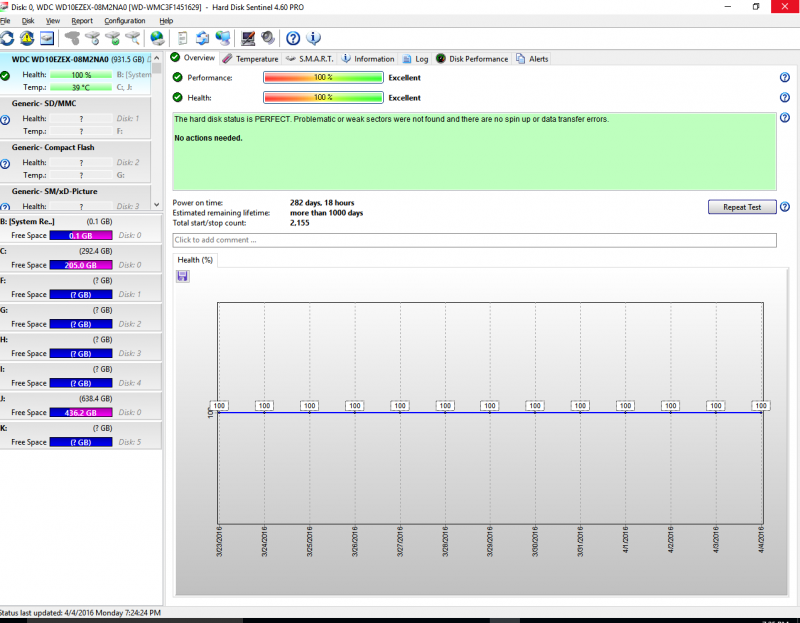Switch to the Disk Performance tab

coord(472,59)
